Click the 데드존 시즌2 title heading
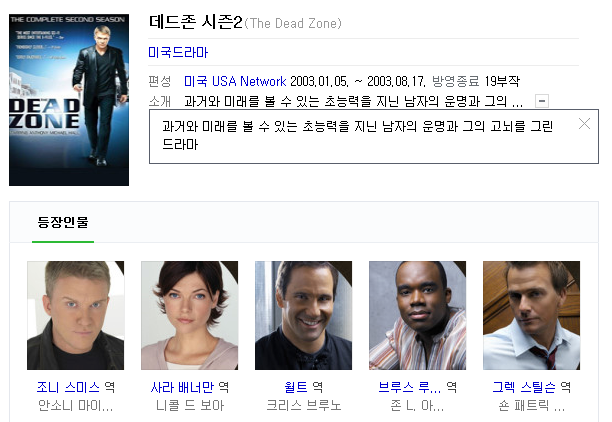The width and height of the screenshot is (612, 422). (x=196, y=22)
